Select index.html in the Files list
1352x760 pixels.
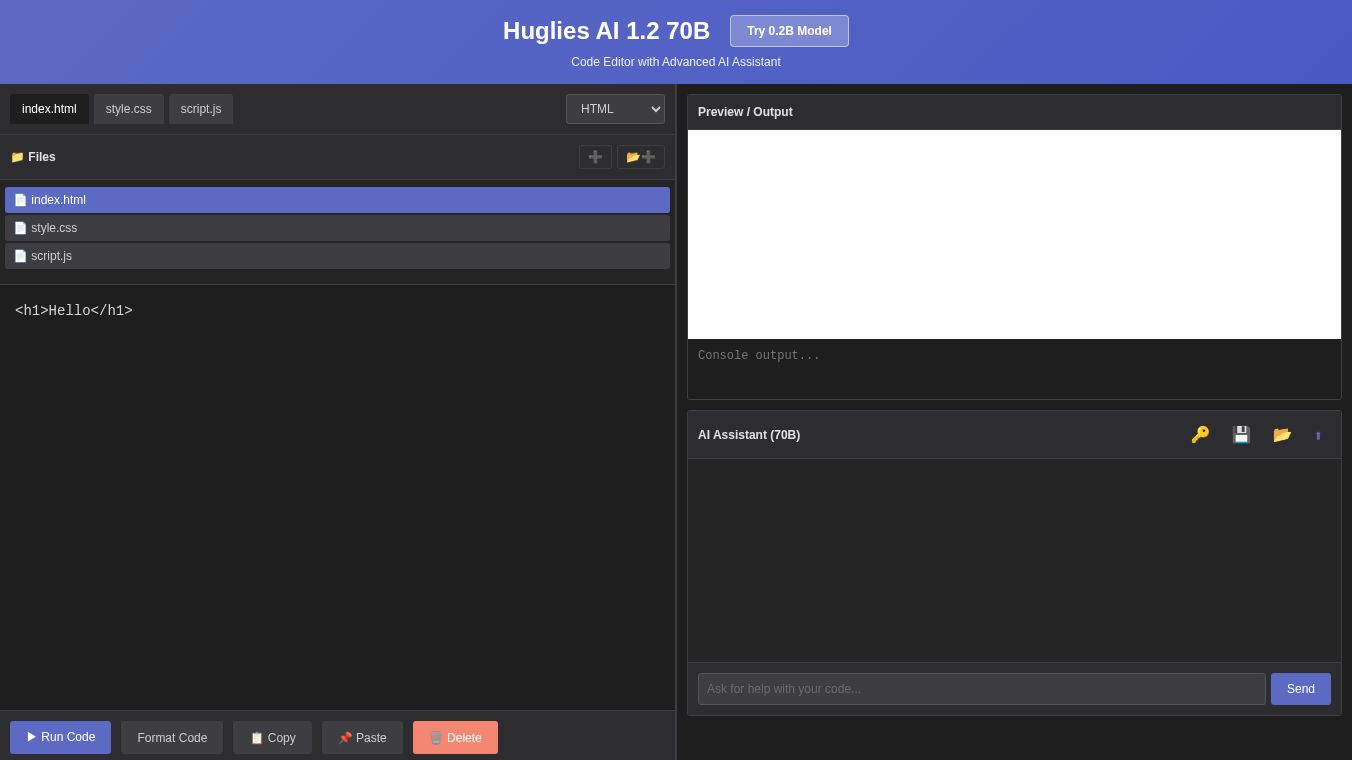(x=337, y=200)
